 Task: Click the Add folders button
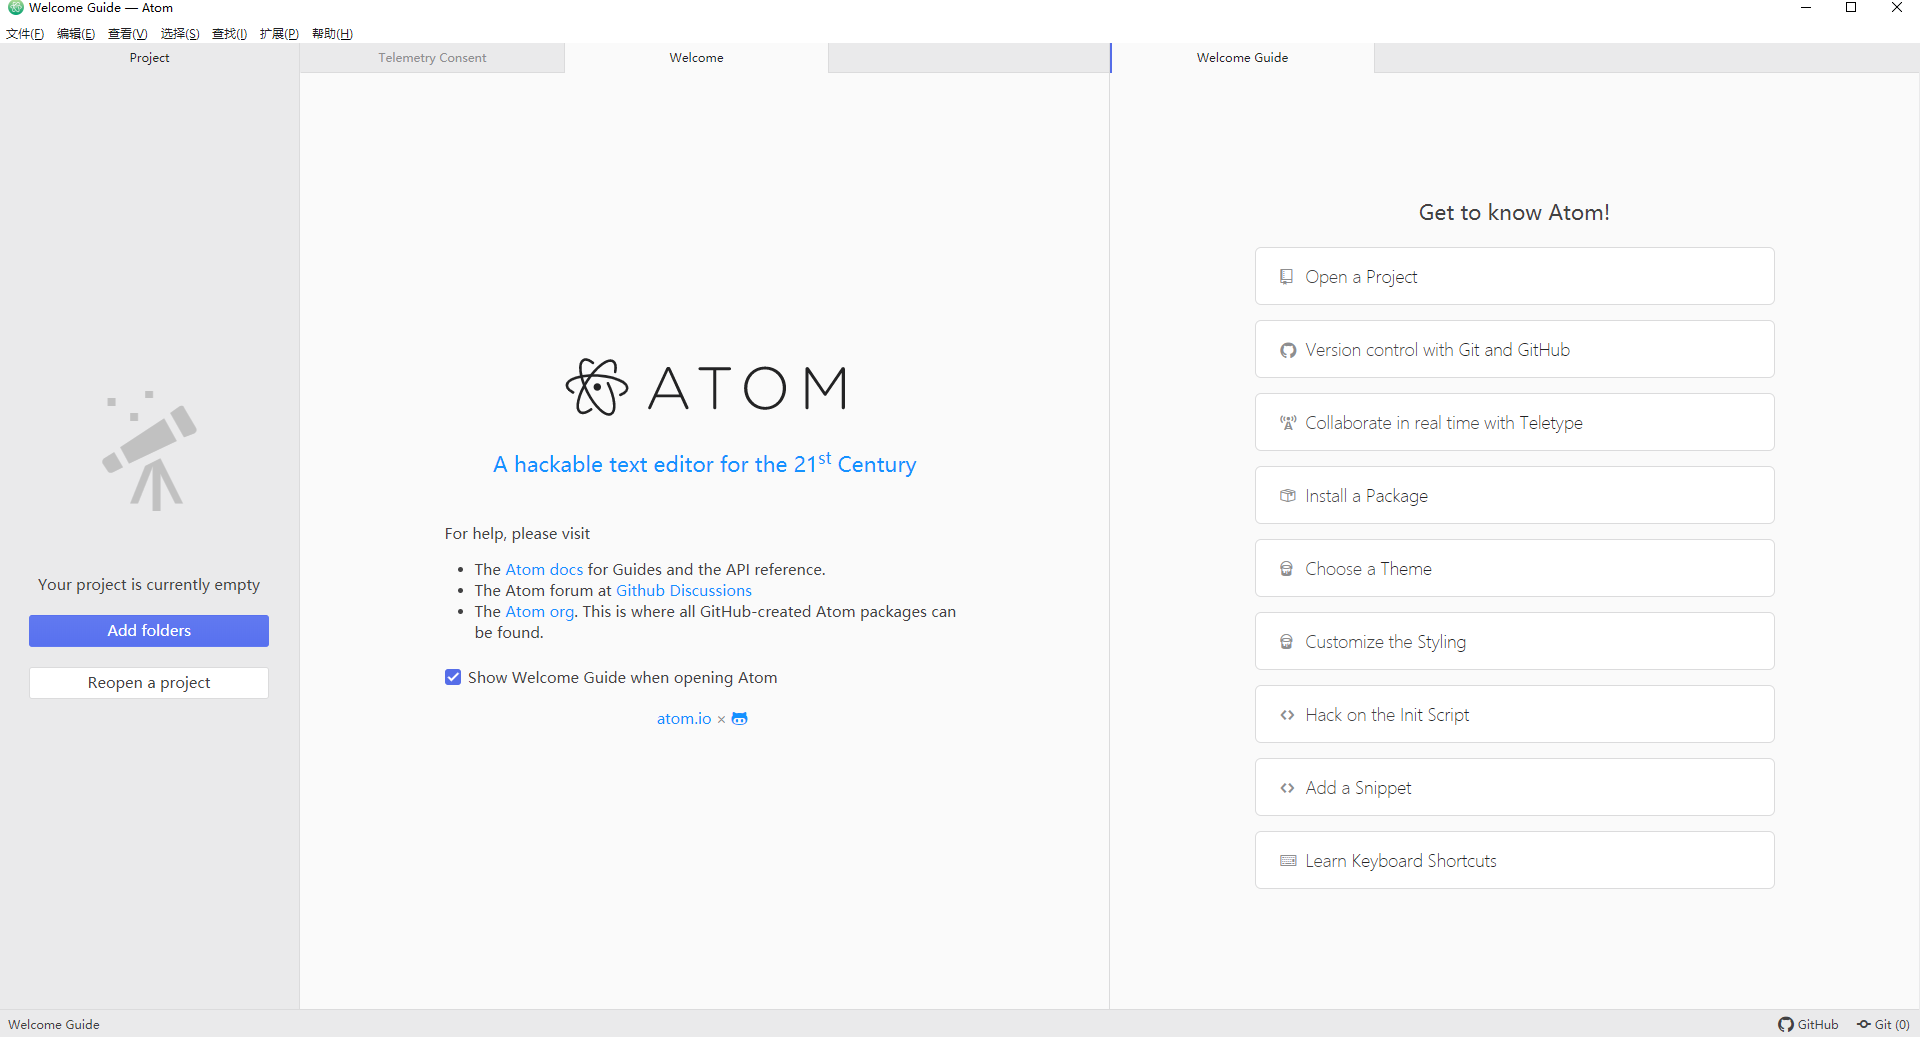pyautogui.click(x=149, y=631)
